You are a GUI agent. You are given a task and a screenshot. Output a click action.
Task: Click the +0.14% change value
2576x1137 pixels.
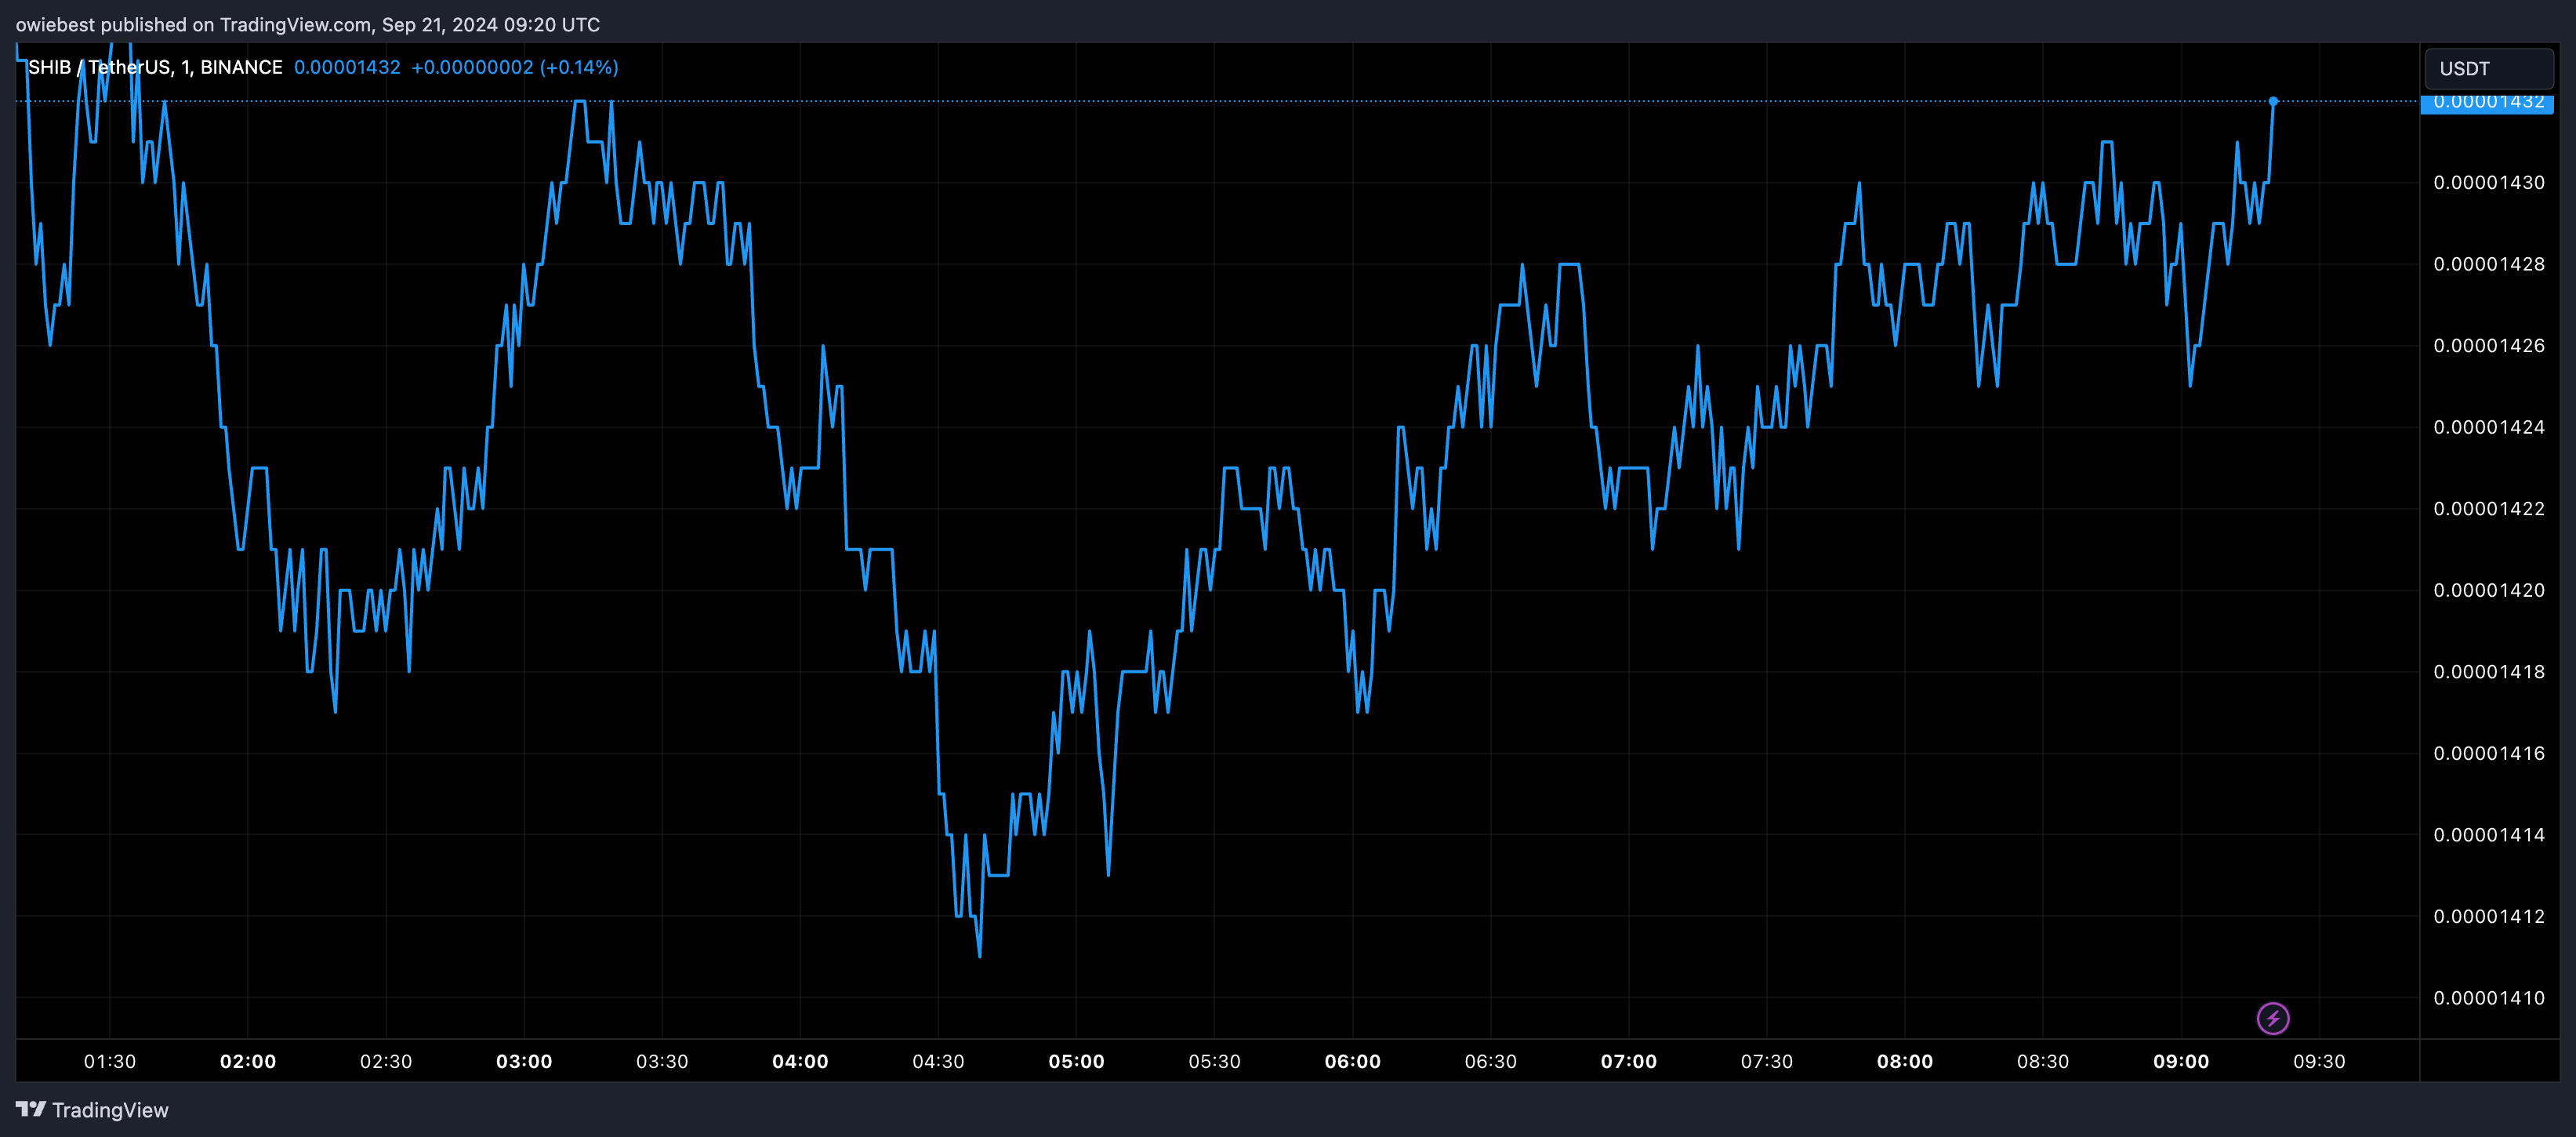[x=579, y=67]
